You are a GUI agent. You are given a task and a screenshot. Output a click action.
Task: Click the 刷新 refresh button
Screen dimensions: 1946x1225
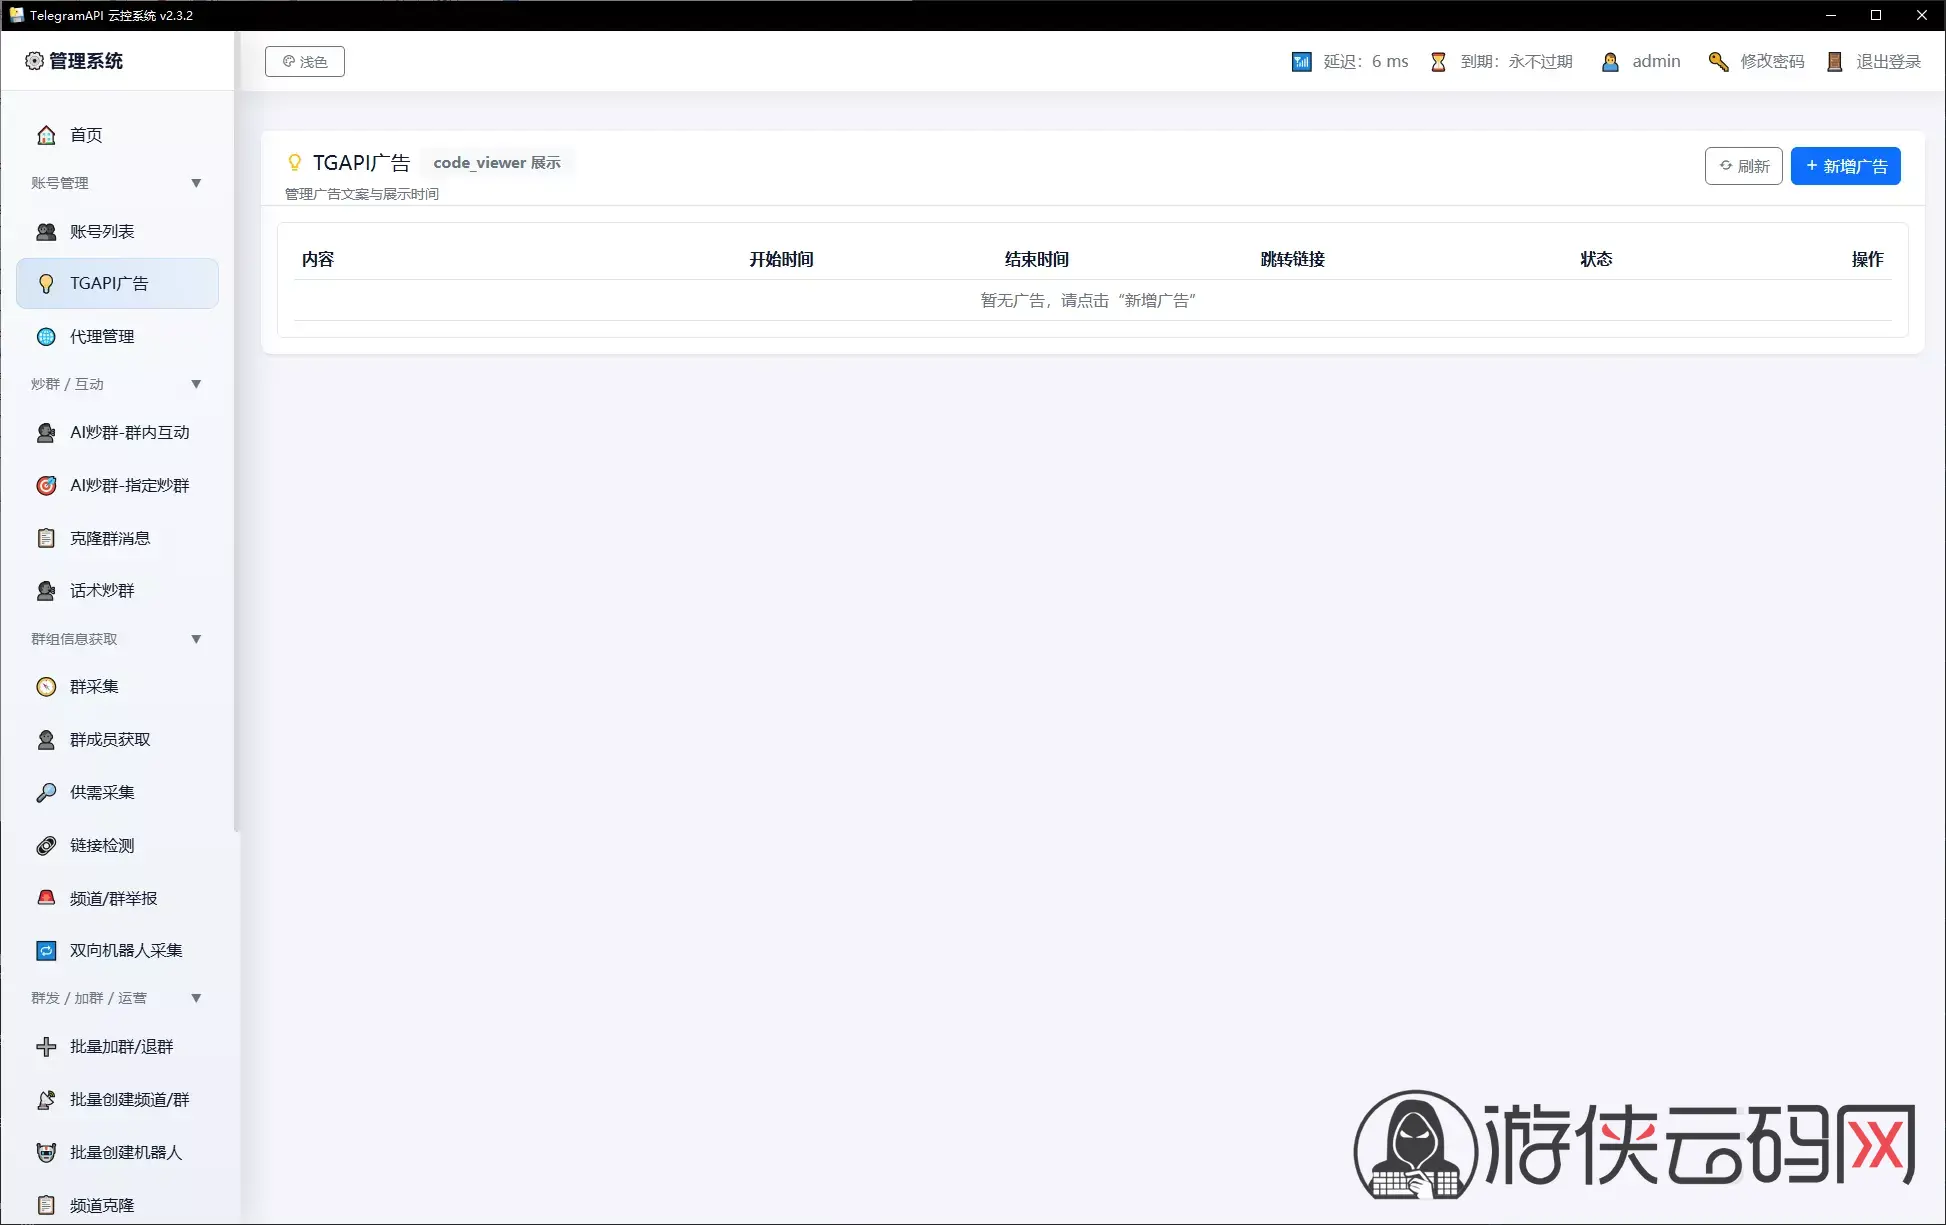(x=1743, y=166)
